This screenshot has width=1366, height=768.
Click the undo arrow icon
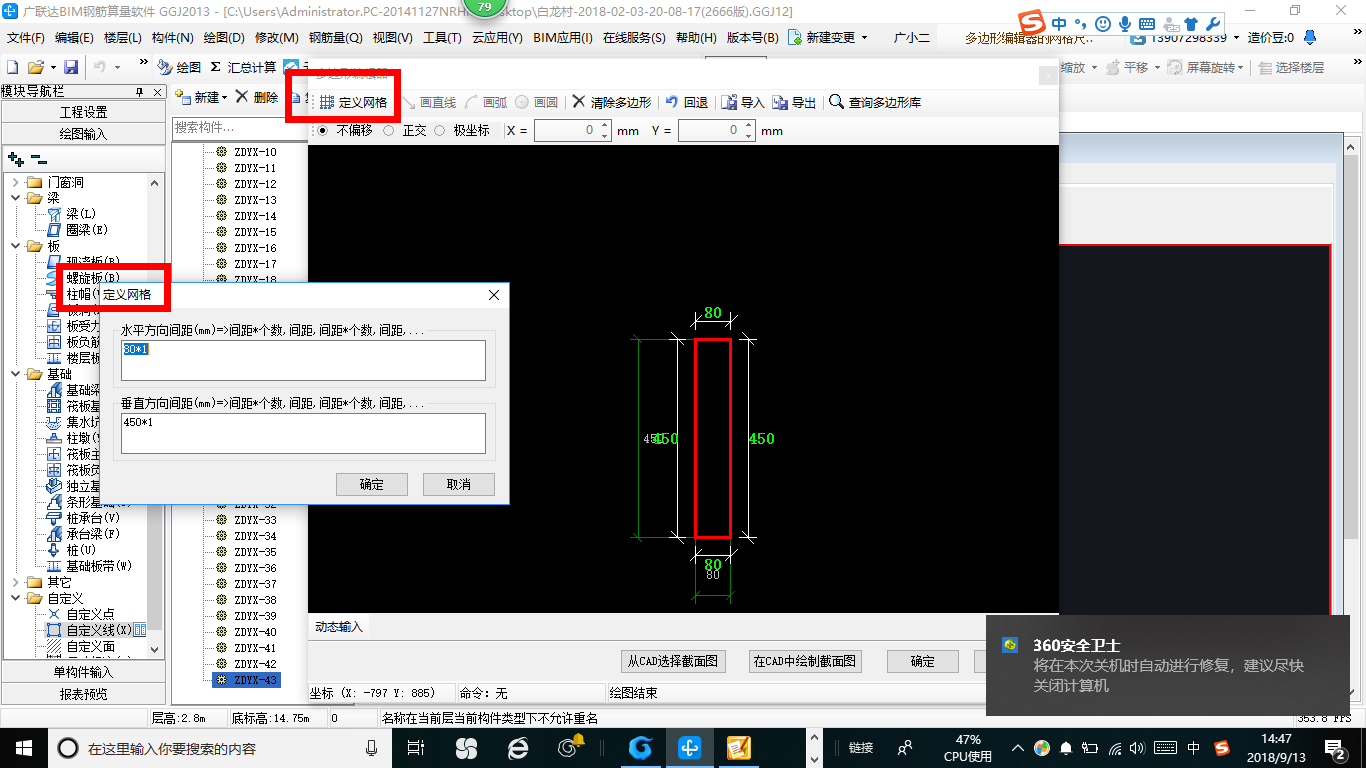[100, 67]
